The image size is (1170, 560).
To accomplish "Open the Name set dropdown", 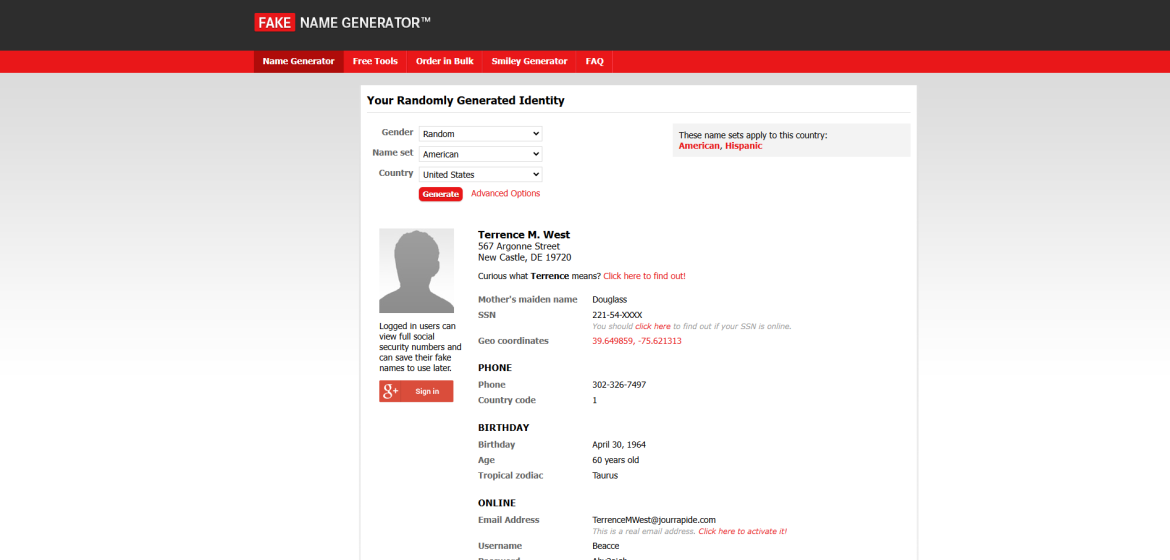I will pyautogui.click(x=481, y=154).
